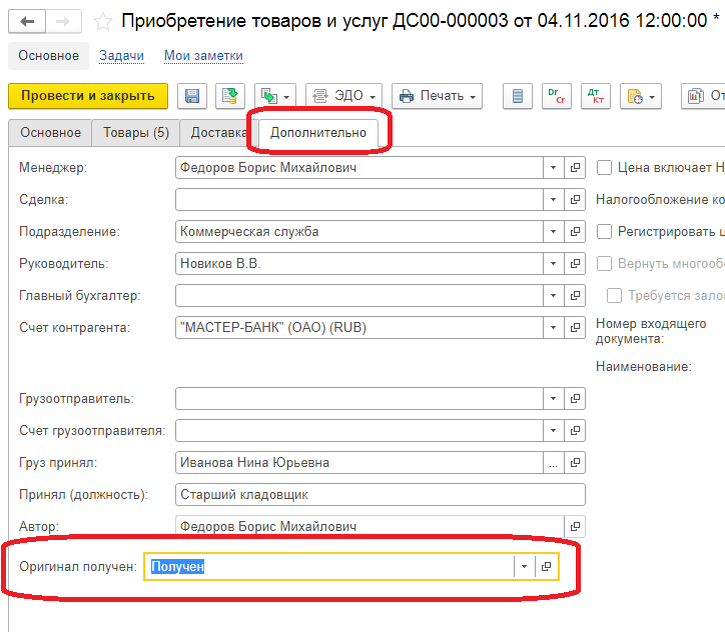This screenshot has height=632, width=725.
Task: Add document to favorites with star icon
Action: pyautogui.click(x=103, y=22)
